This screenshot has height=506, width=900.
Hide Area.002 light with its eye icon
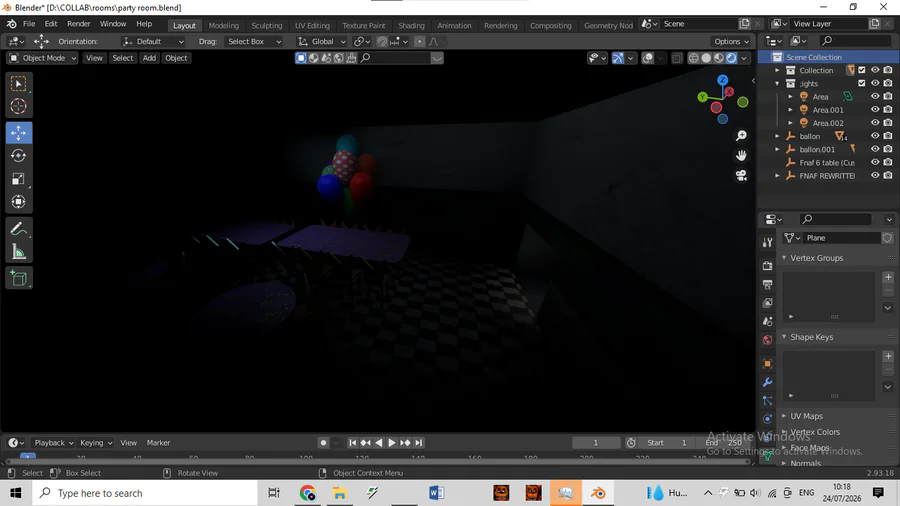point(875,123)
